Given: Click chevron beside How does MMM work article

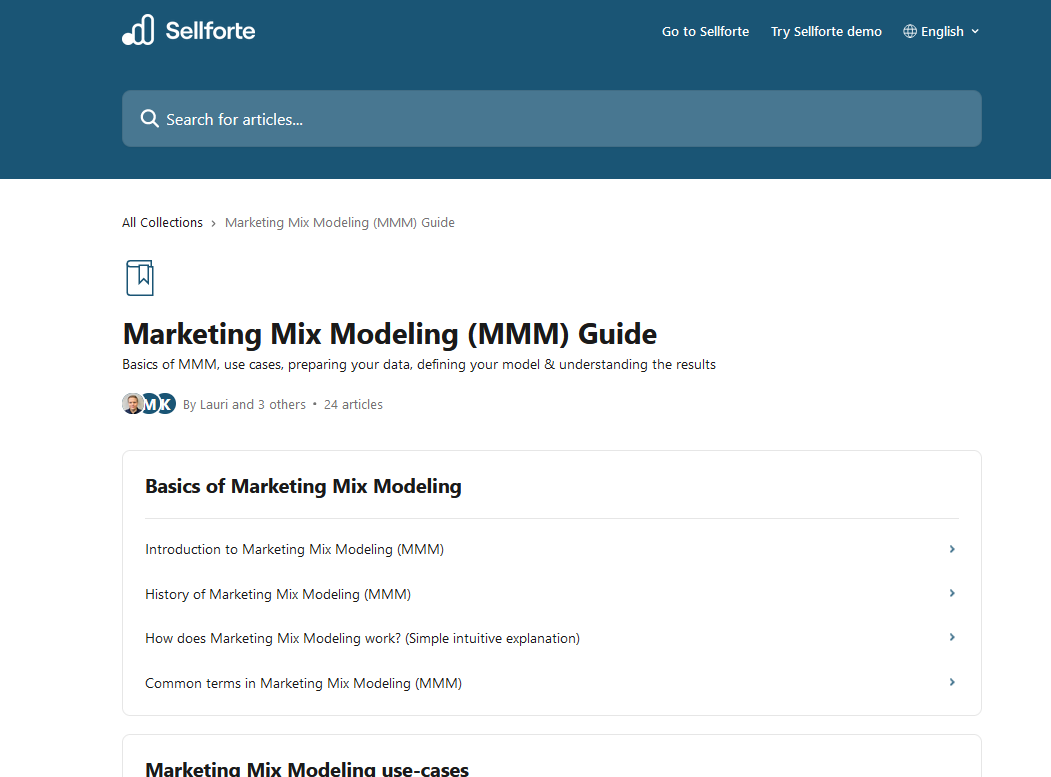Looking at the screenshot, I should pos(952,637).
